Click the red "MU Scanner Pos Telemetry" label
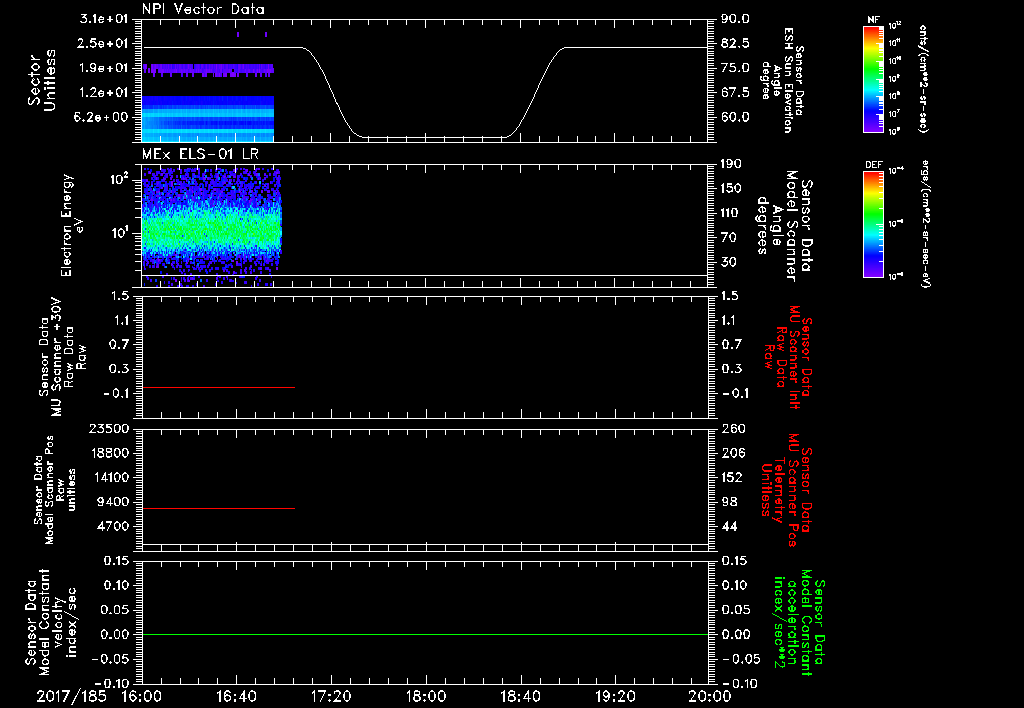This screenshot has width=1024, height=708. coord(786,490)
